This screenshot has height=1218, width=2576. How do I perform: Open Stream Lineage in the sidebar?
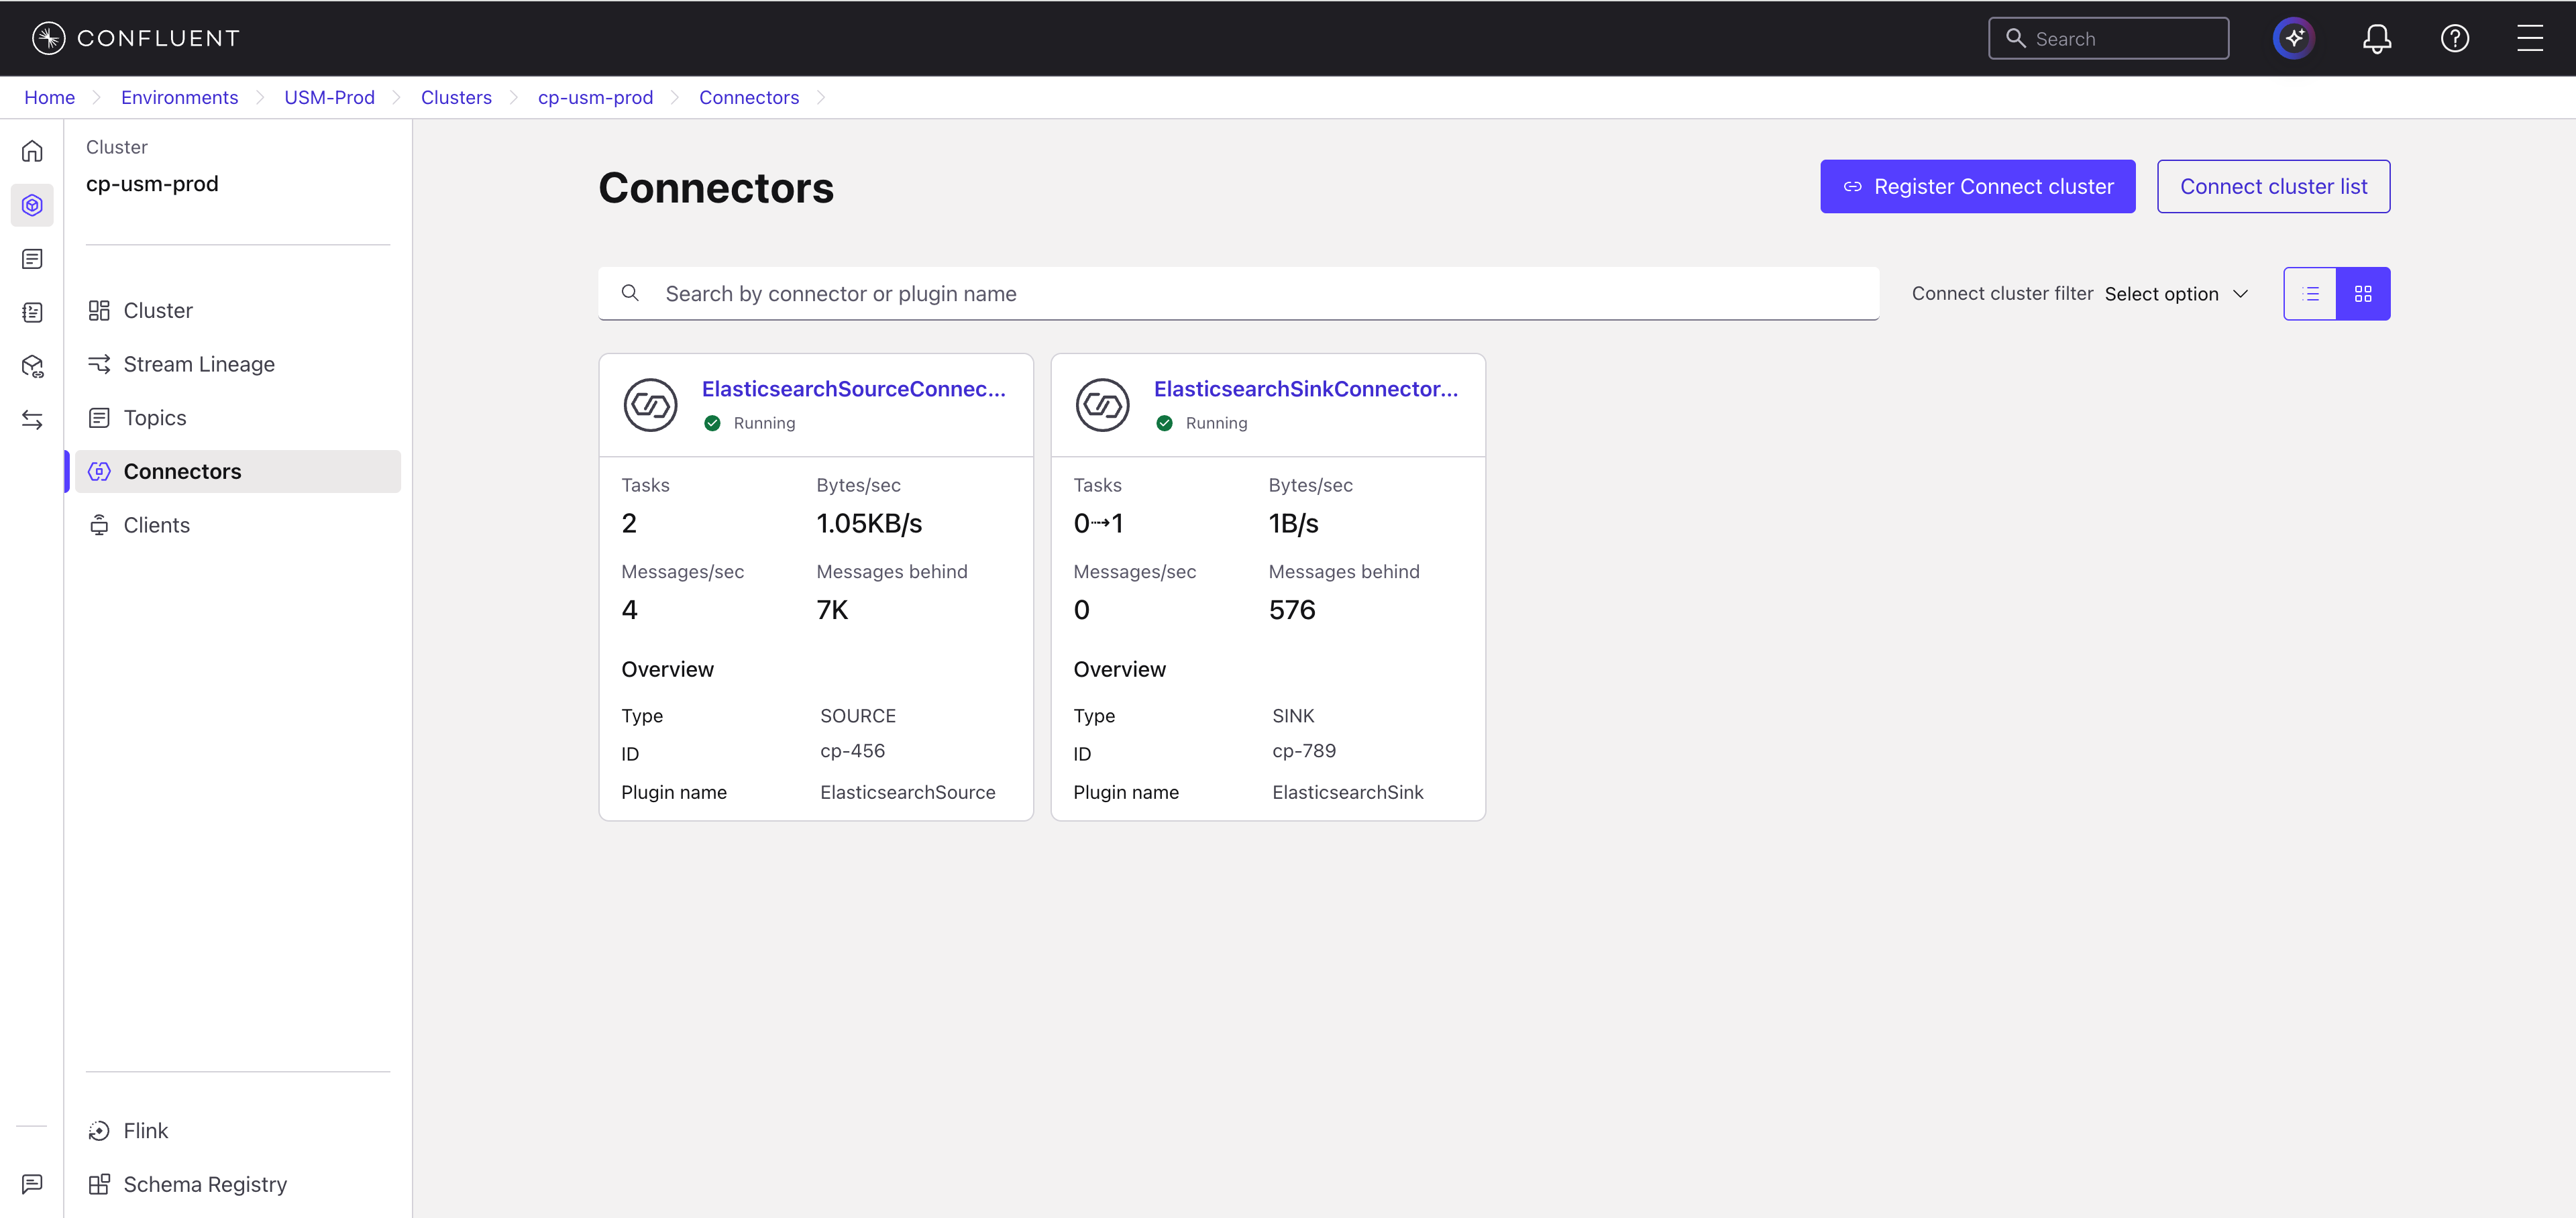238,364
